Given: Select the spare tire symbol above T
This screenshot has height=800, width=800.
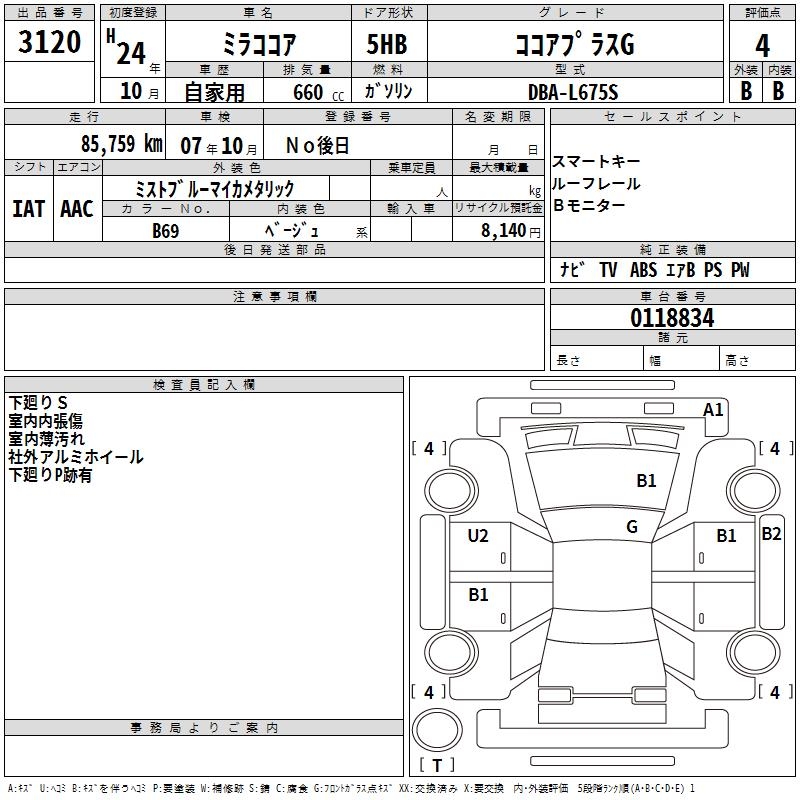Looking at the screenshot, I should coord(437,730).
